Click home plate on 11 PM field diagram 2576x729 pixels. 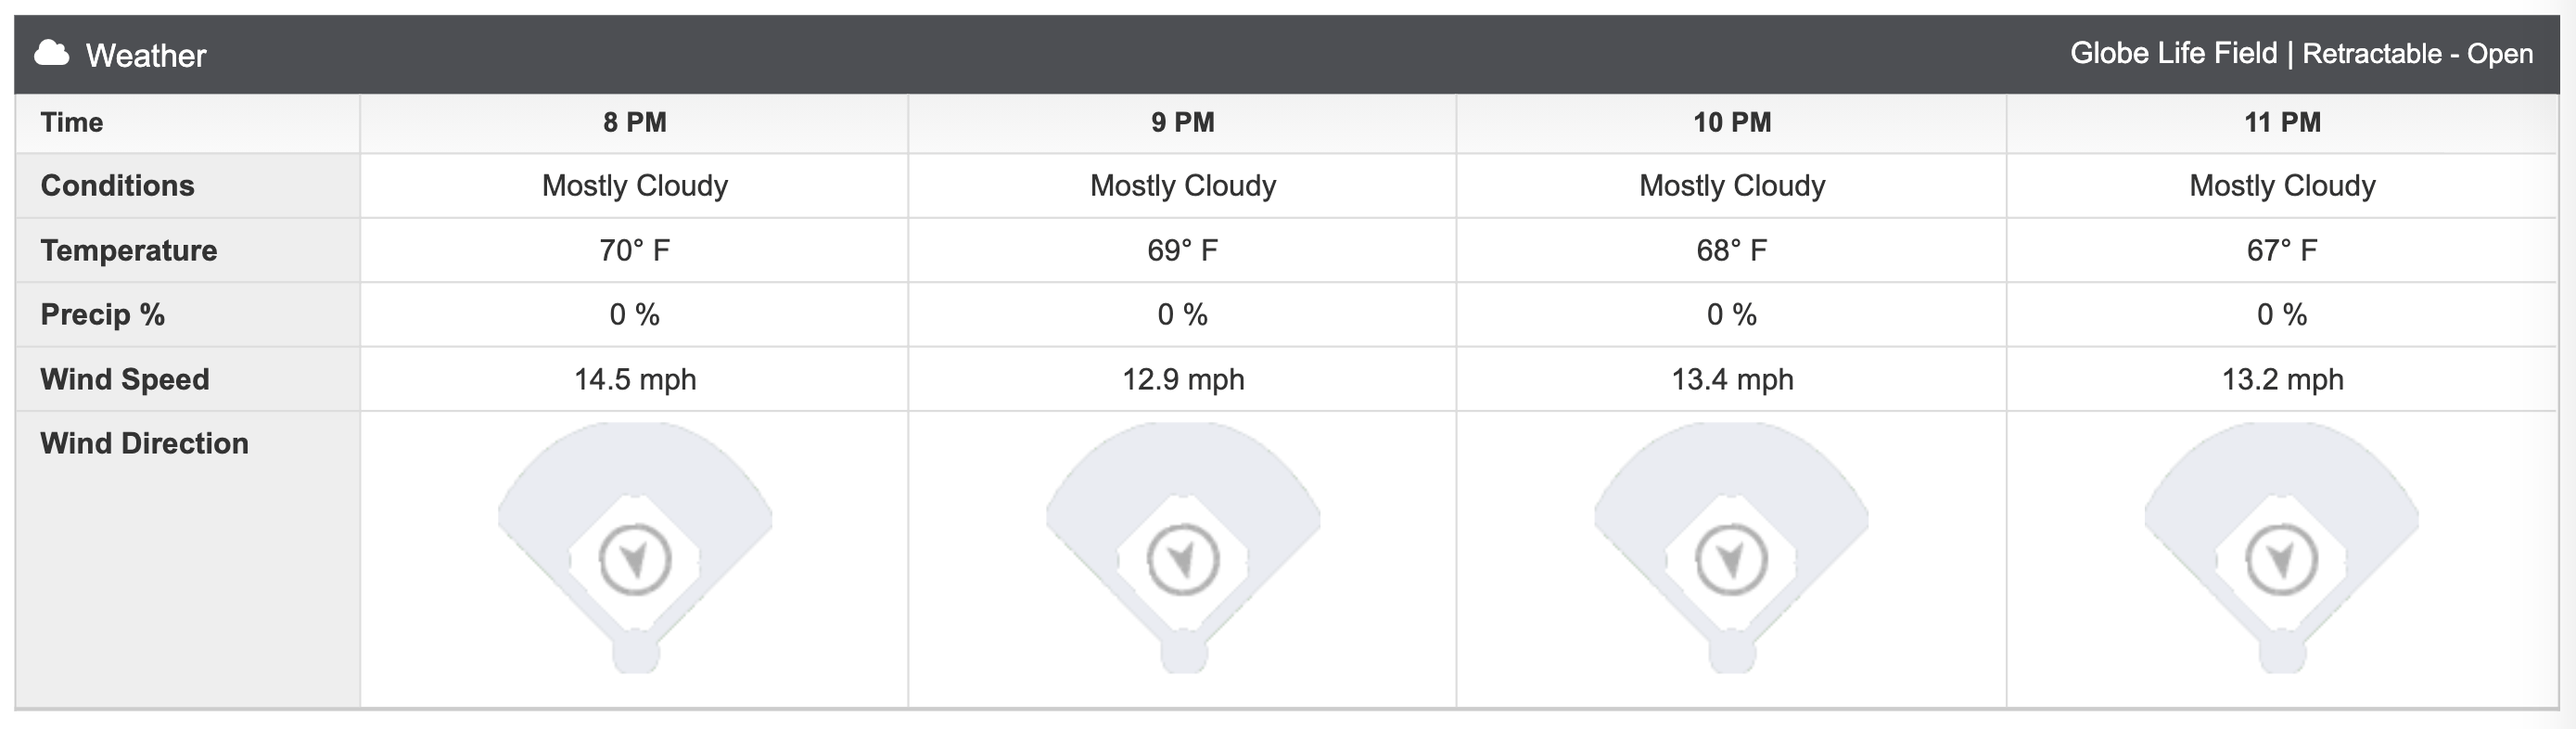pyautogui.click(x=2282, y=654)
